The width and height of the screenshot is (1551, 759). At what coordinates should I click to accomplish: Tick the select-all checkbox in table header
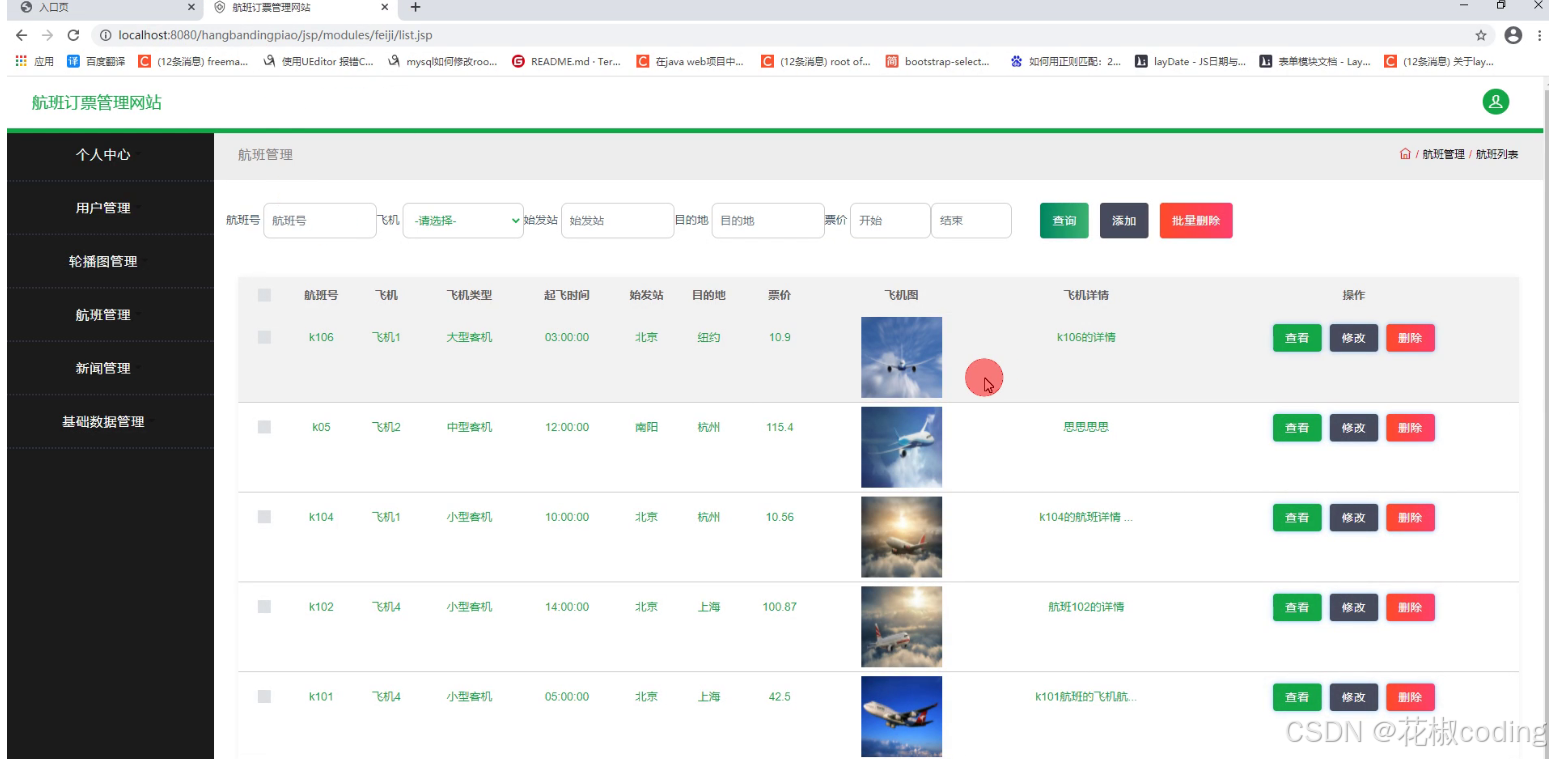coord(264,295)
